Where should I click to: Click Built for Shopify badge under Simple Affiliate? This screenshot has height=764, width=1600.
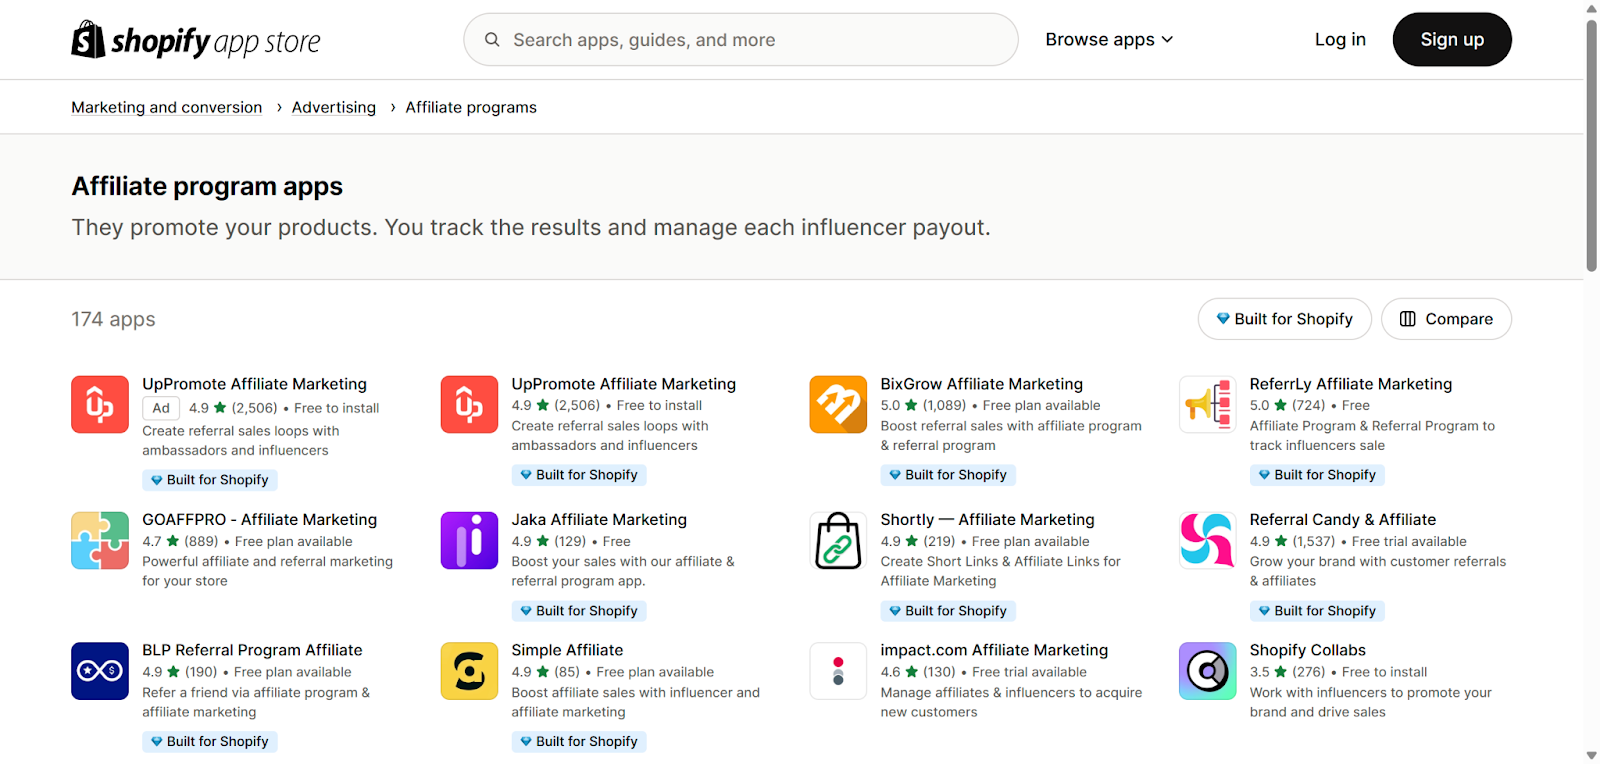click(x=578, y=742)
